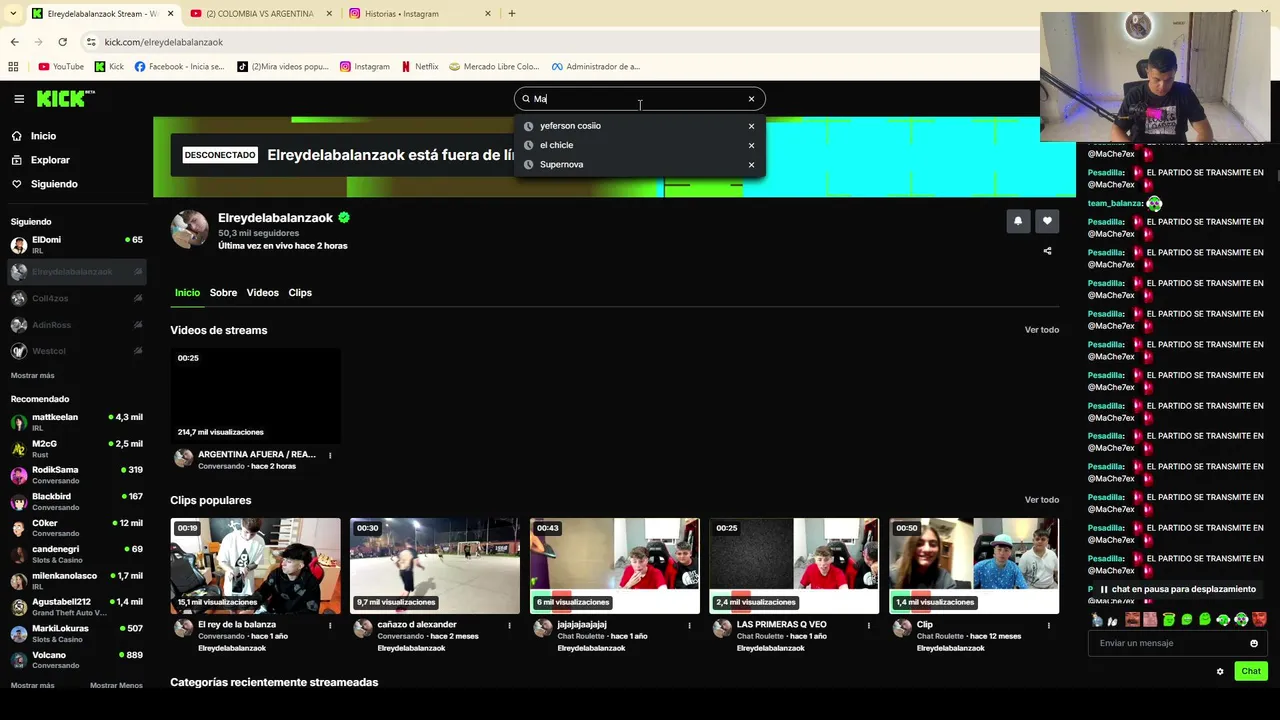Open Volcano recommended channel
Screen dimensions: 1280x720
(76, 660)
